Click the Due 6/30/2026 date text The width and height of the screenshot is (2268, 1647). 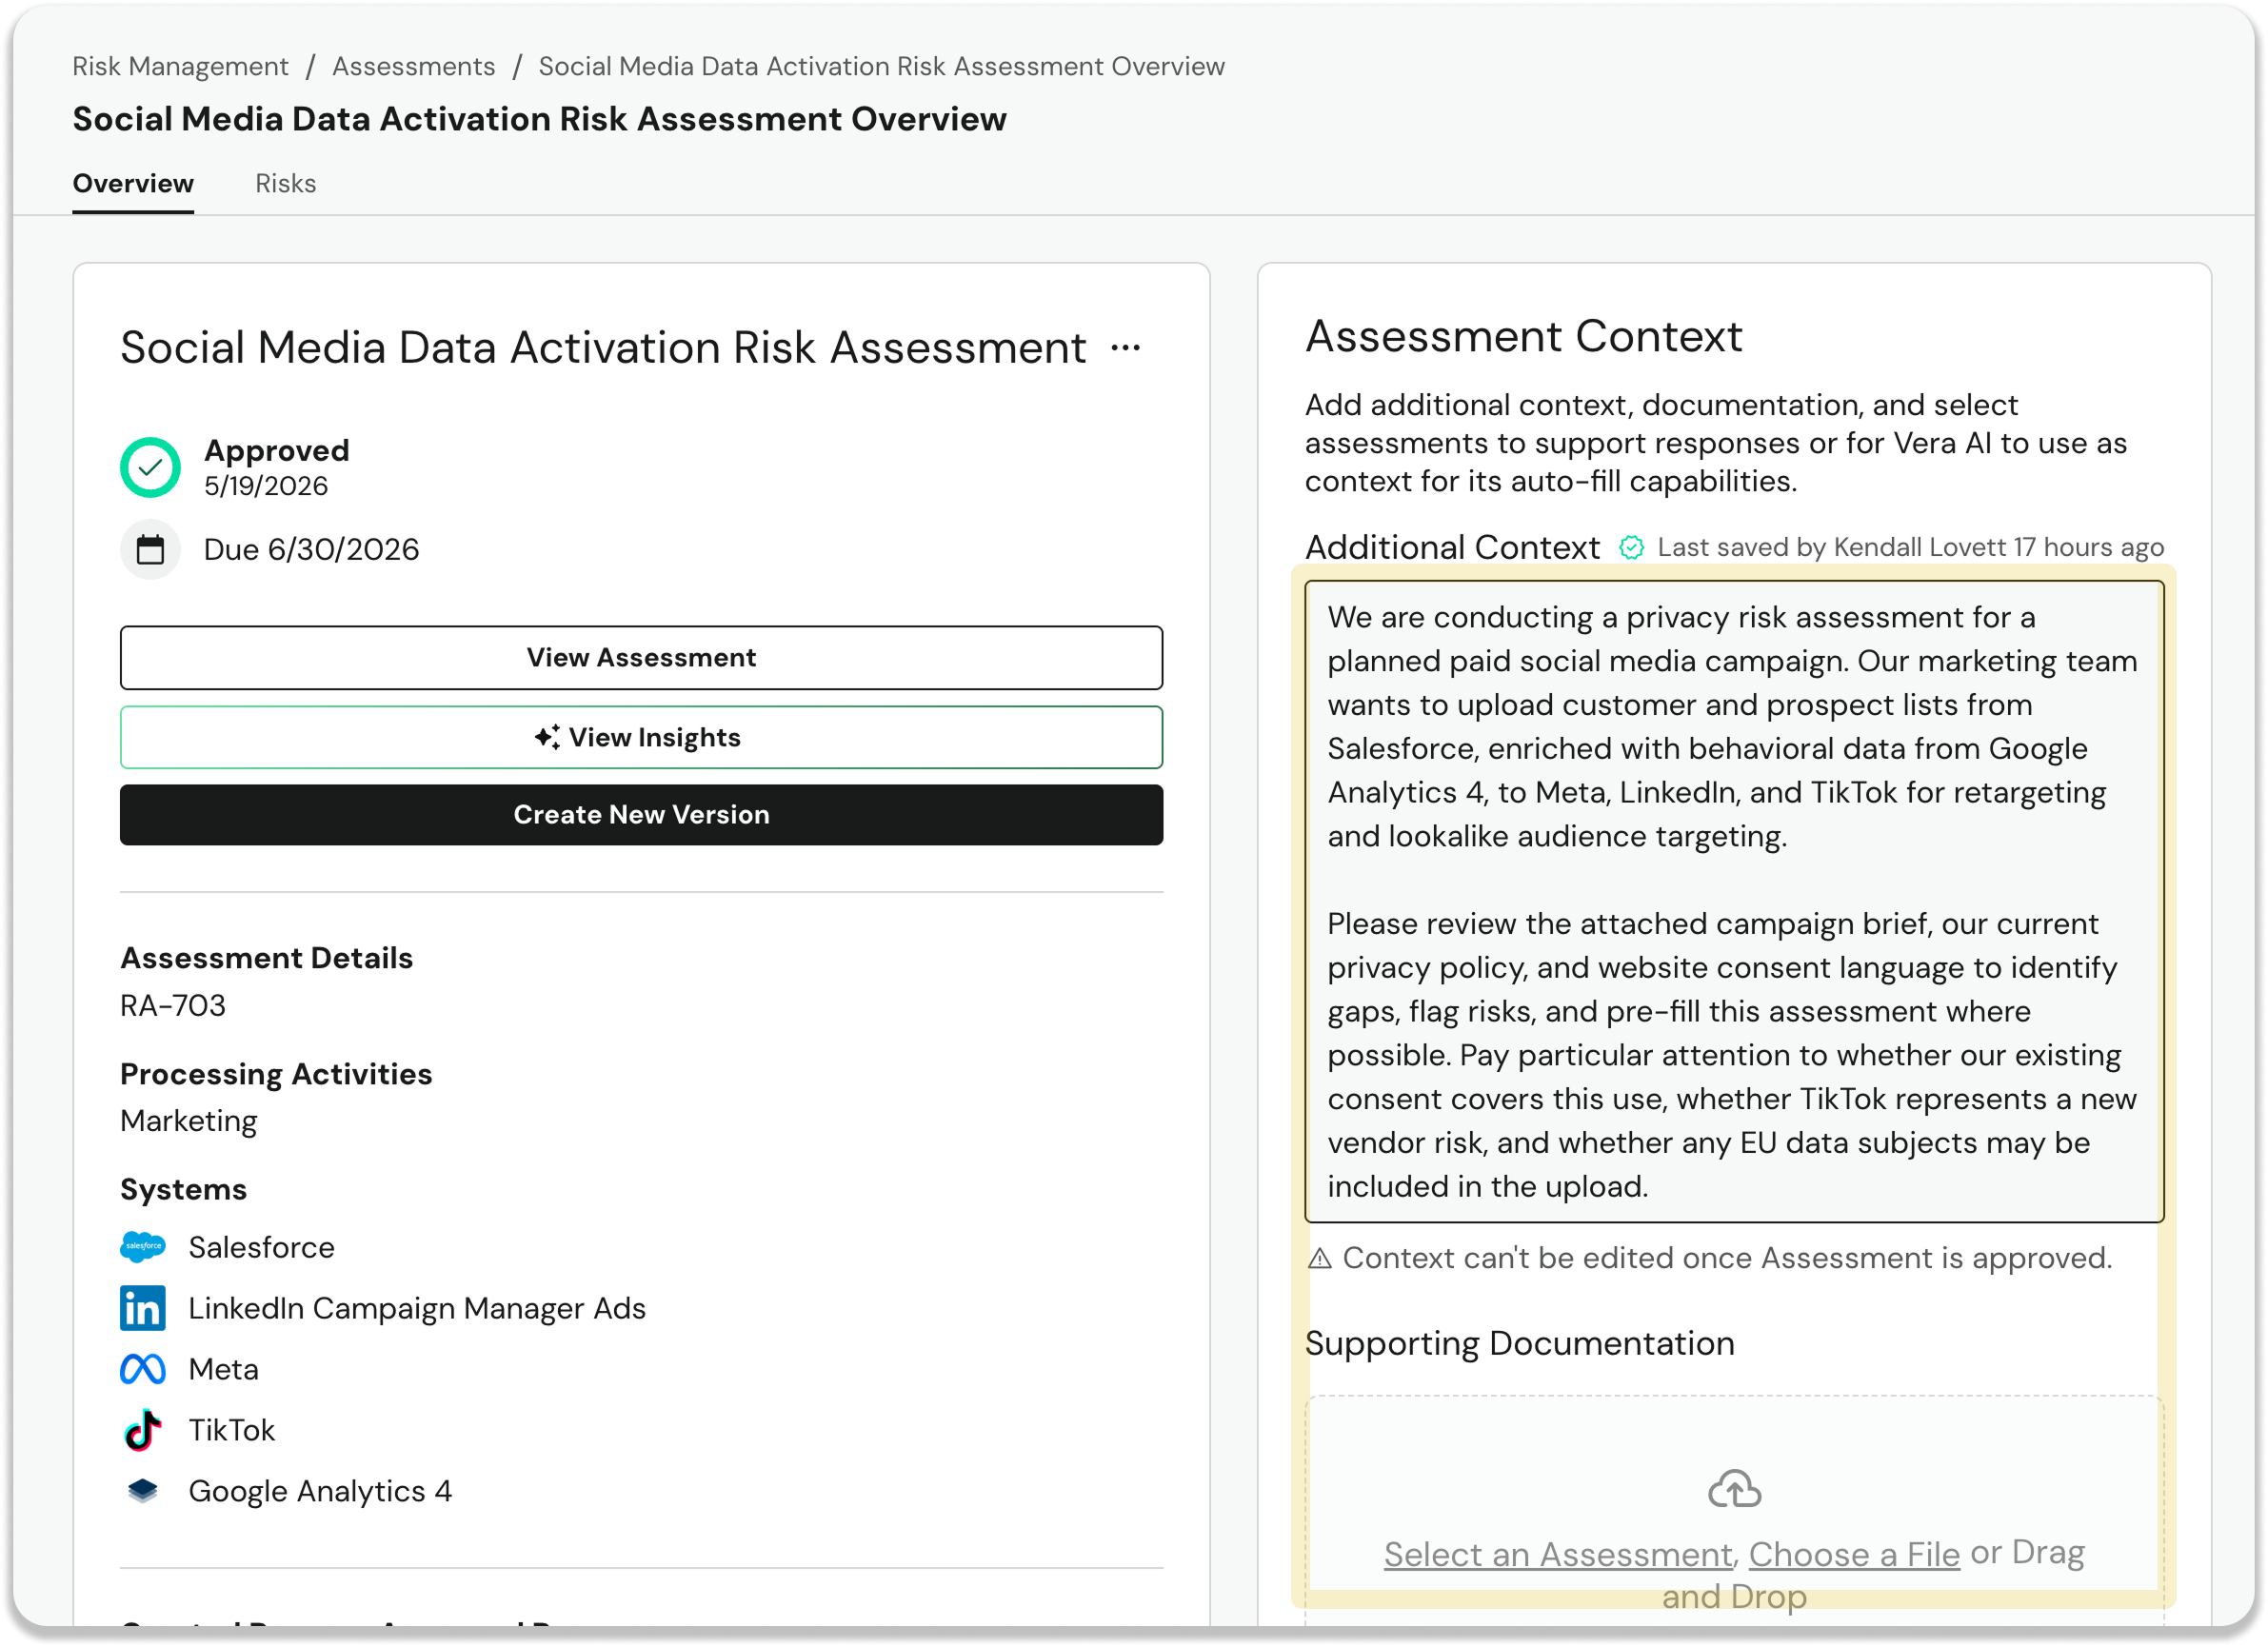(311, 549)
